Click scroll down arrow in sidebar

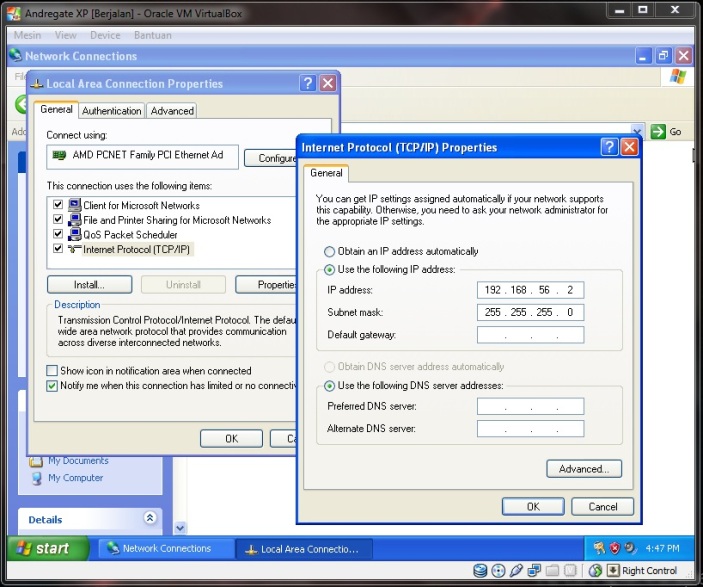coord(180,528)
